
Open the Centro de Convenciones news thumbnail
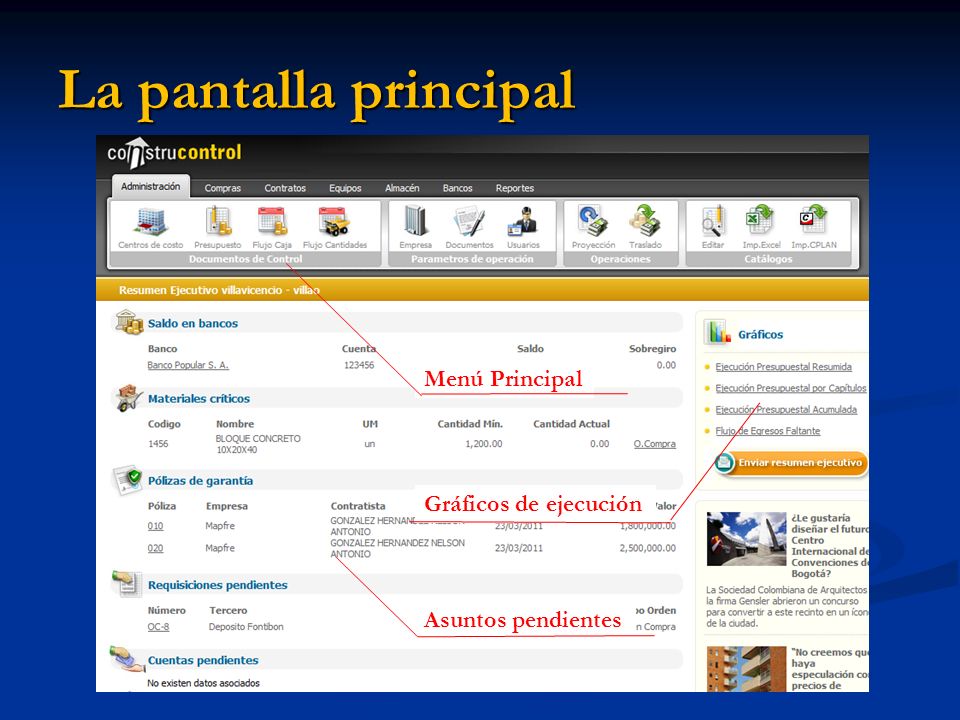tap(746, 539)
